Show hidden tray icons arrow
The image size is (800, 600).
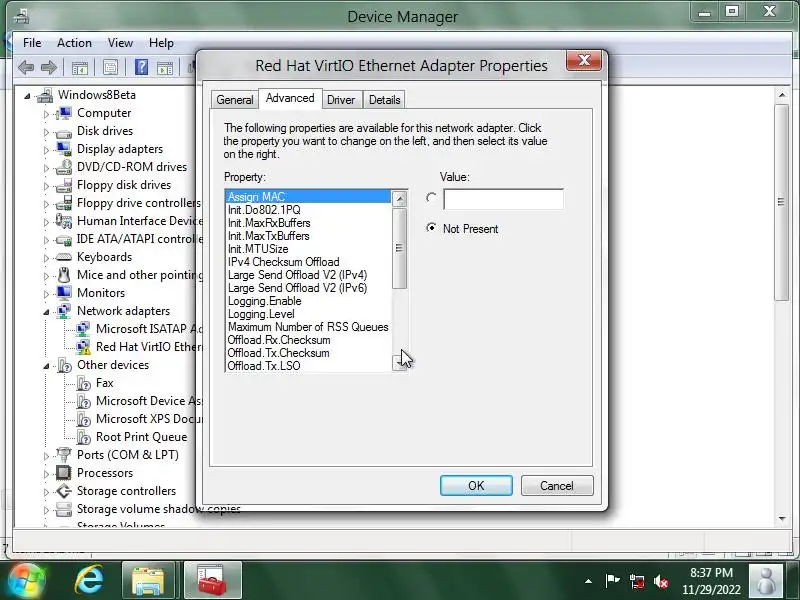point(588,581)
